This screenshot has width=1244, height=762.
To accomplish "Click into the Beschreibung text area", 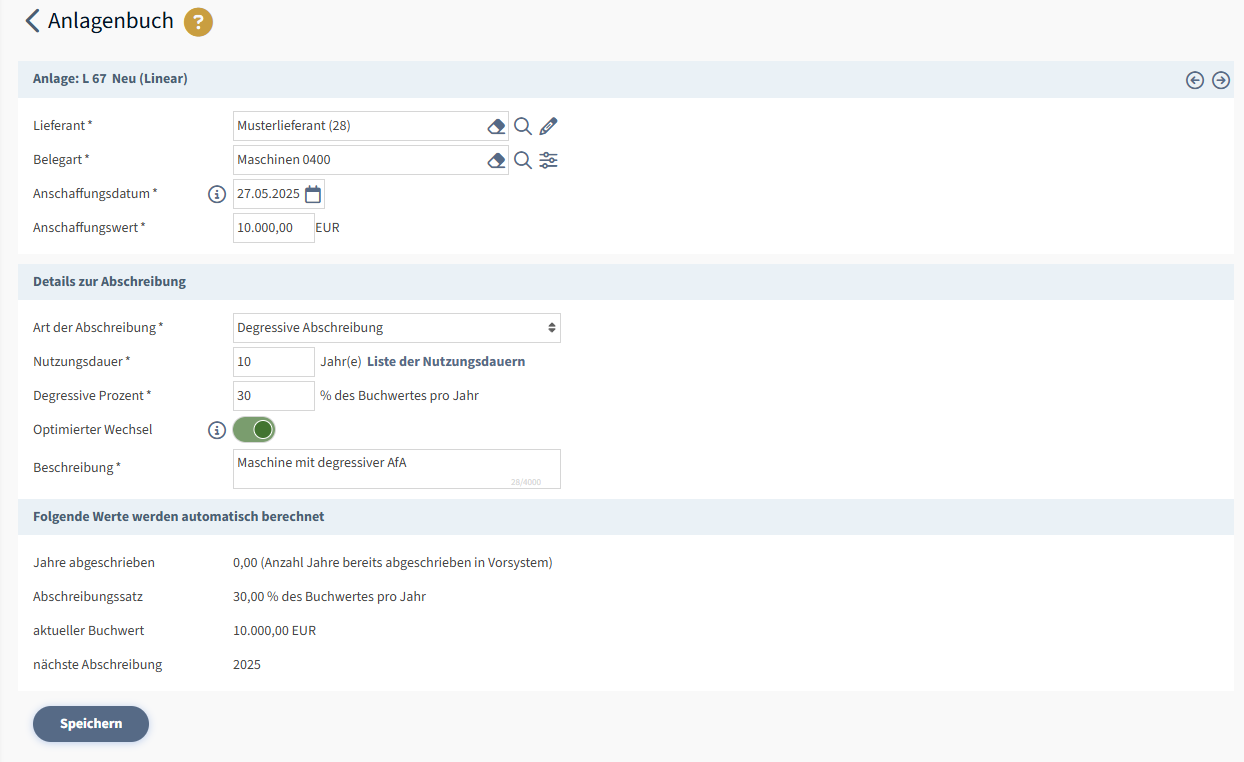I will (396, 469).
